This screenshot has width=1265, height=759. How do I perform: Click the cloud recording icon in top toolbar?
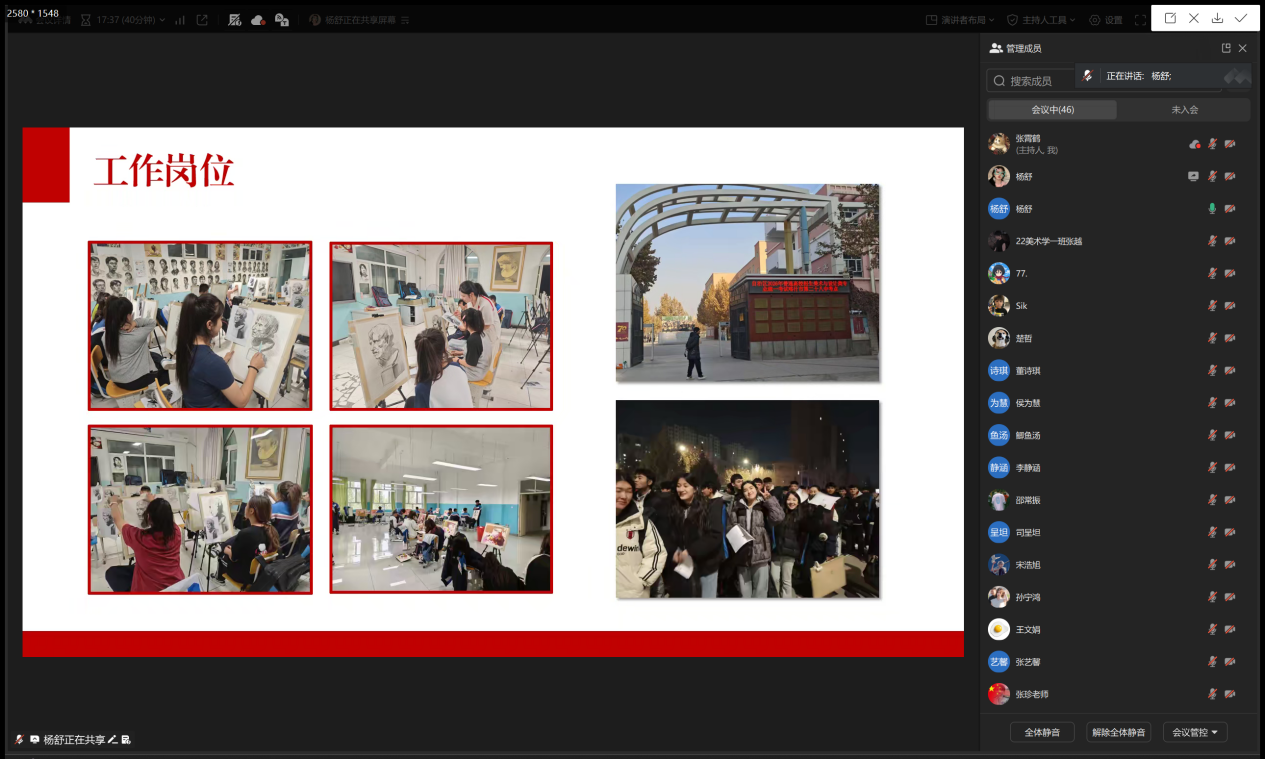tap(258, 20)
